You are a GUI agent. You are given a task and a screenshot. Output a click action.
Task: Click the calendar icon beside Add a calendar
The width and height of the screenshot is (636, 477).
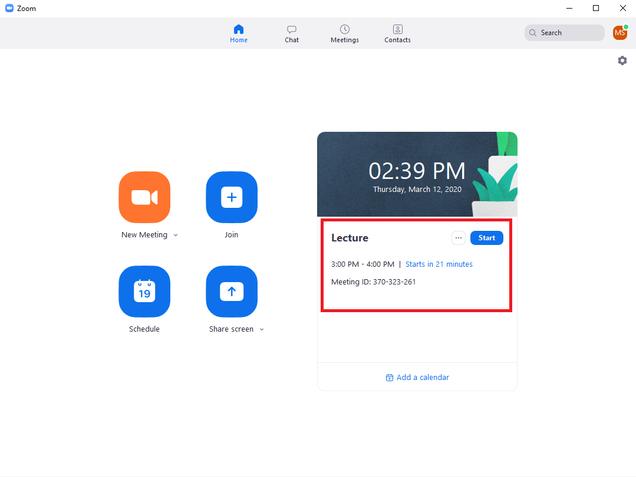tap(389, 377)
